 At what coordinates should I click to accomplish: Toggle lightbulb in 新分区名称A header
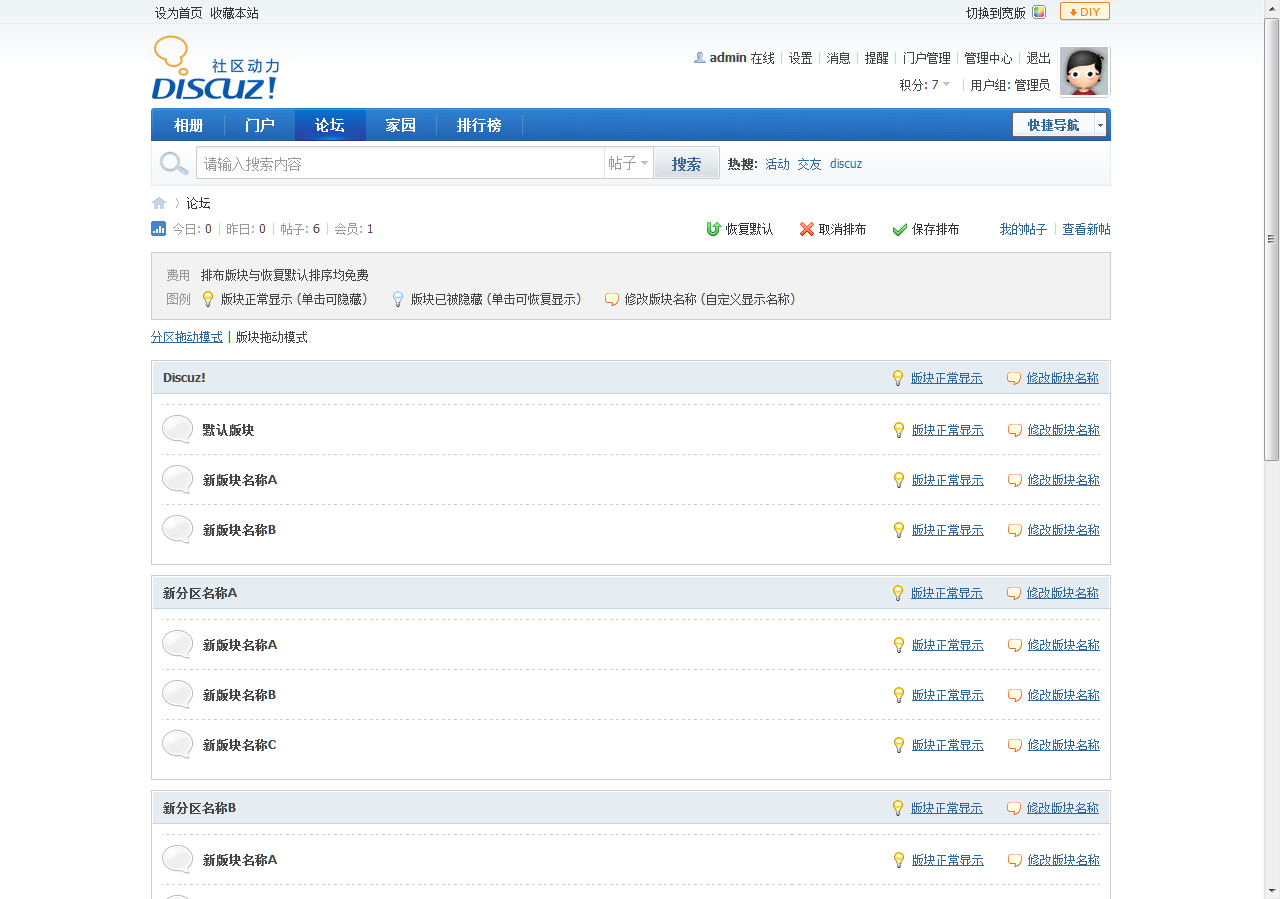coord(898,593)
